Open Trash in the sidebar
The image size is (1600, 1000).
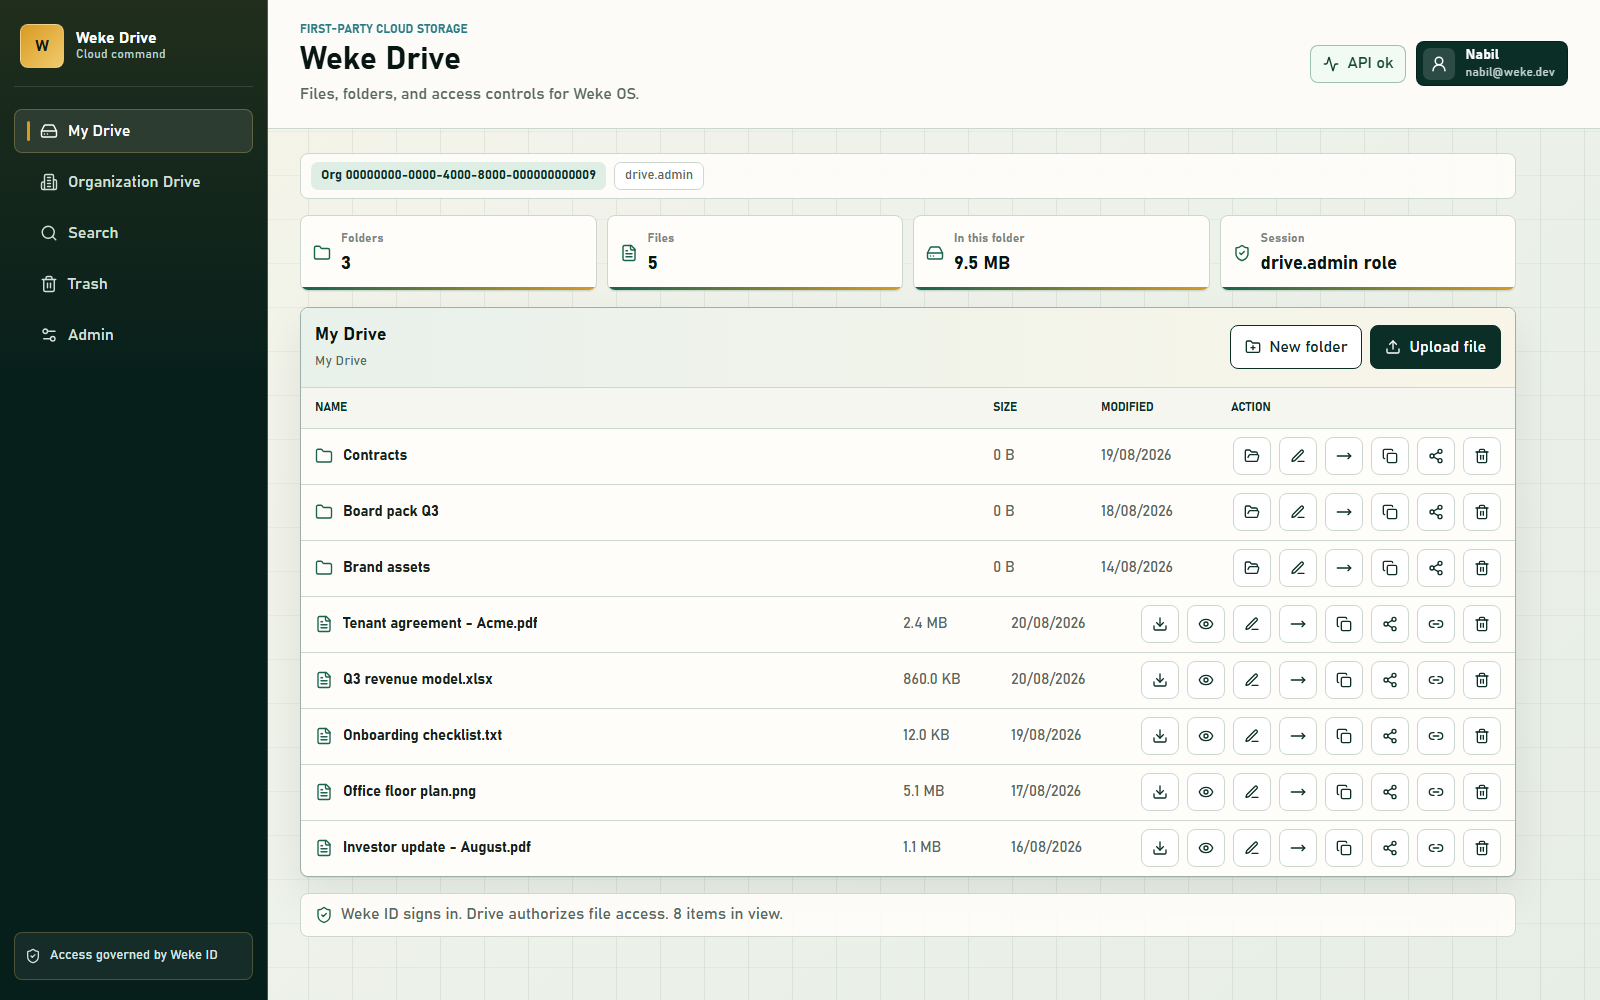[133, 284]
